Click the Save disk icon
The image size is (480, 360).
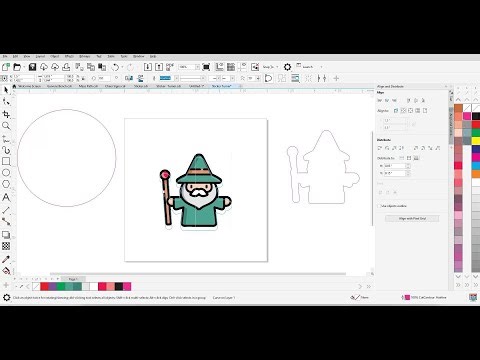[x=32, y=67]
